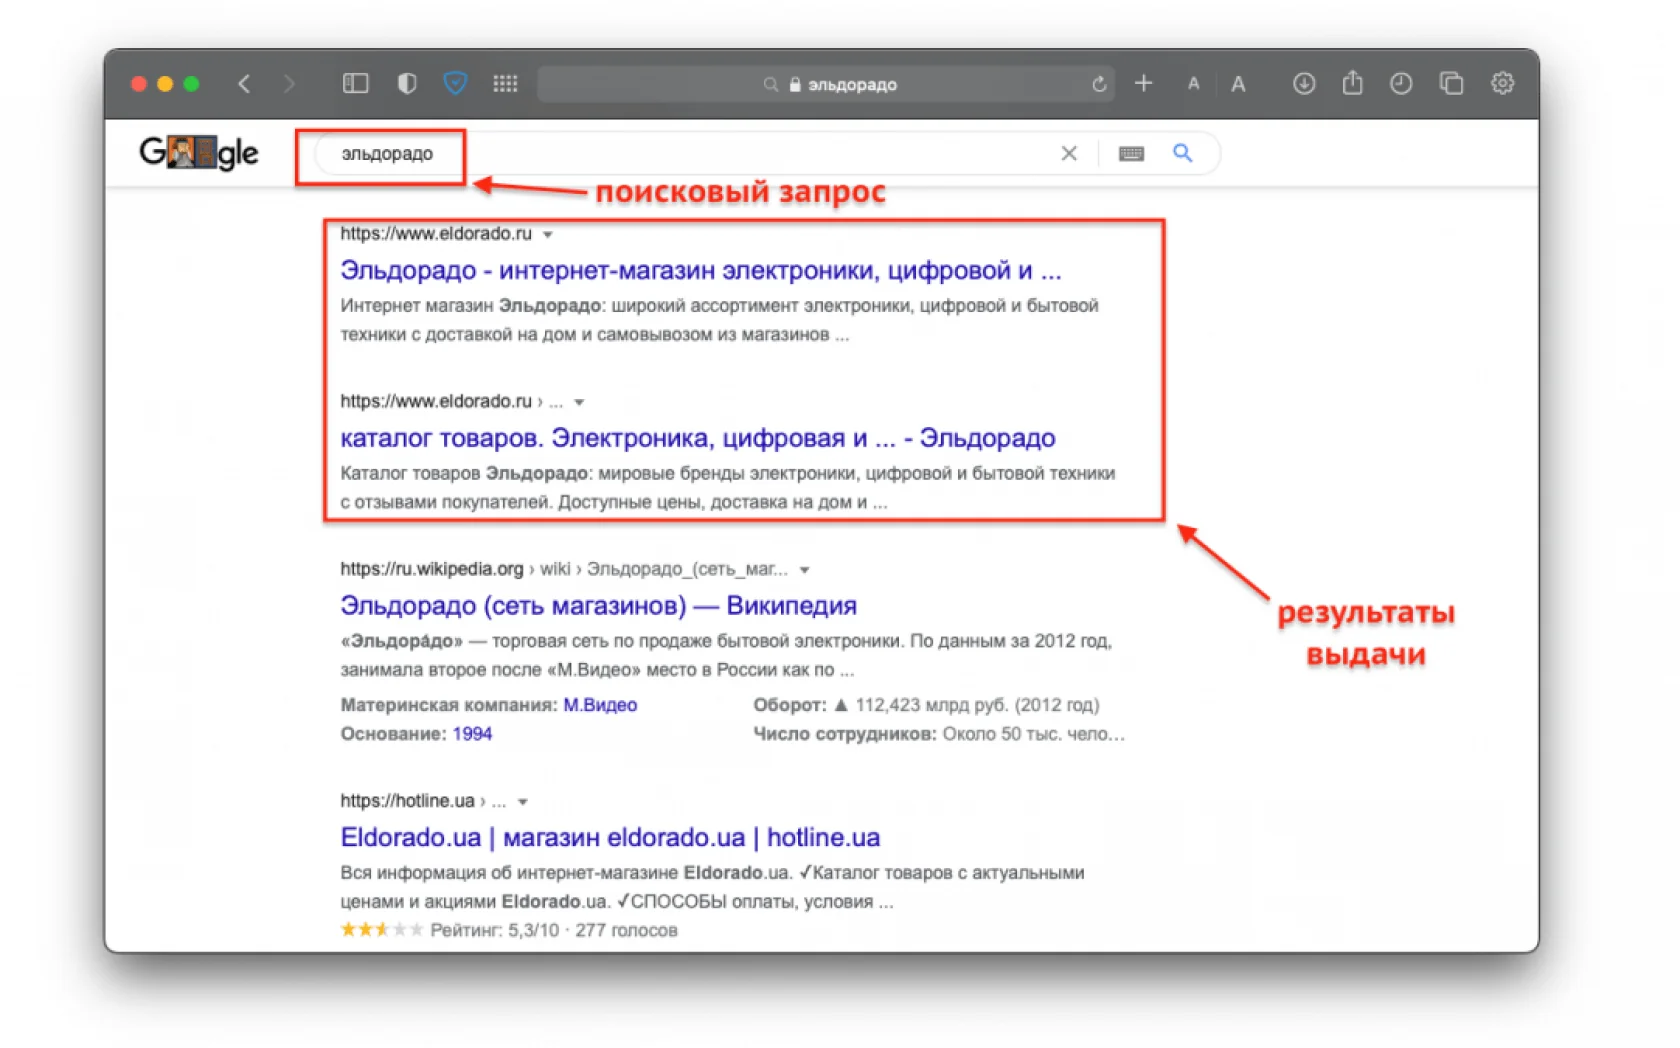Toggle the Safari sidebar panel
The width and height of the screenshot is (1680, 1048).
(x=355, y=84)
